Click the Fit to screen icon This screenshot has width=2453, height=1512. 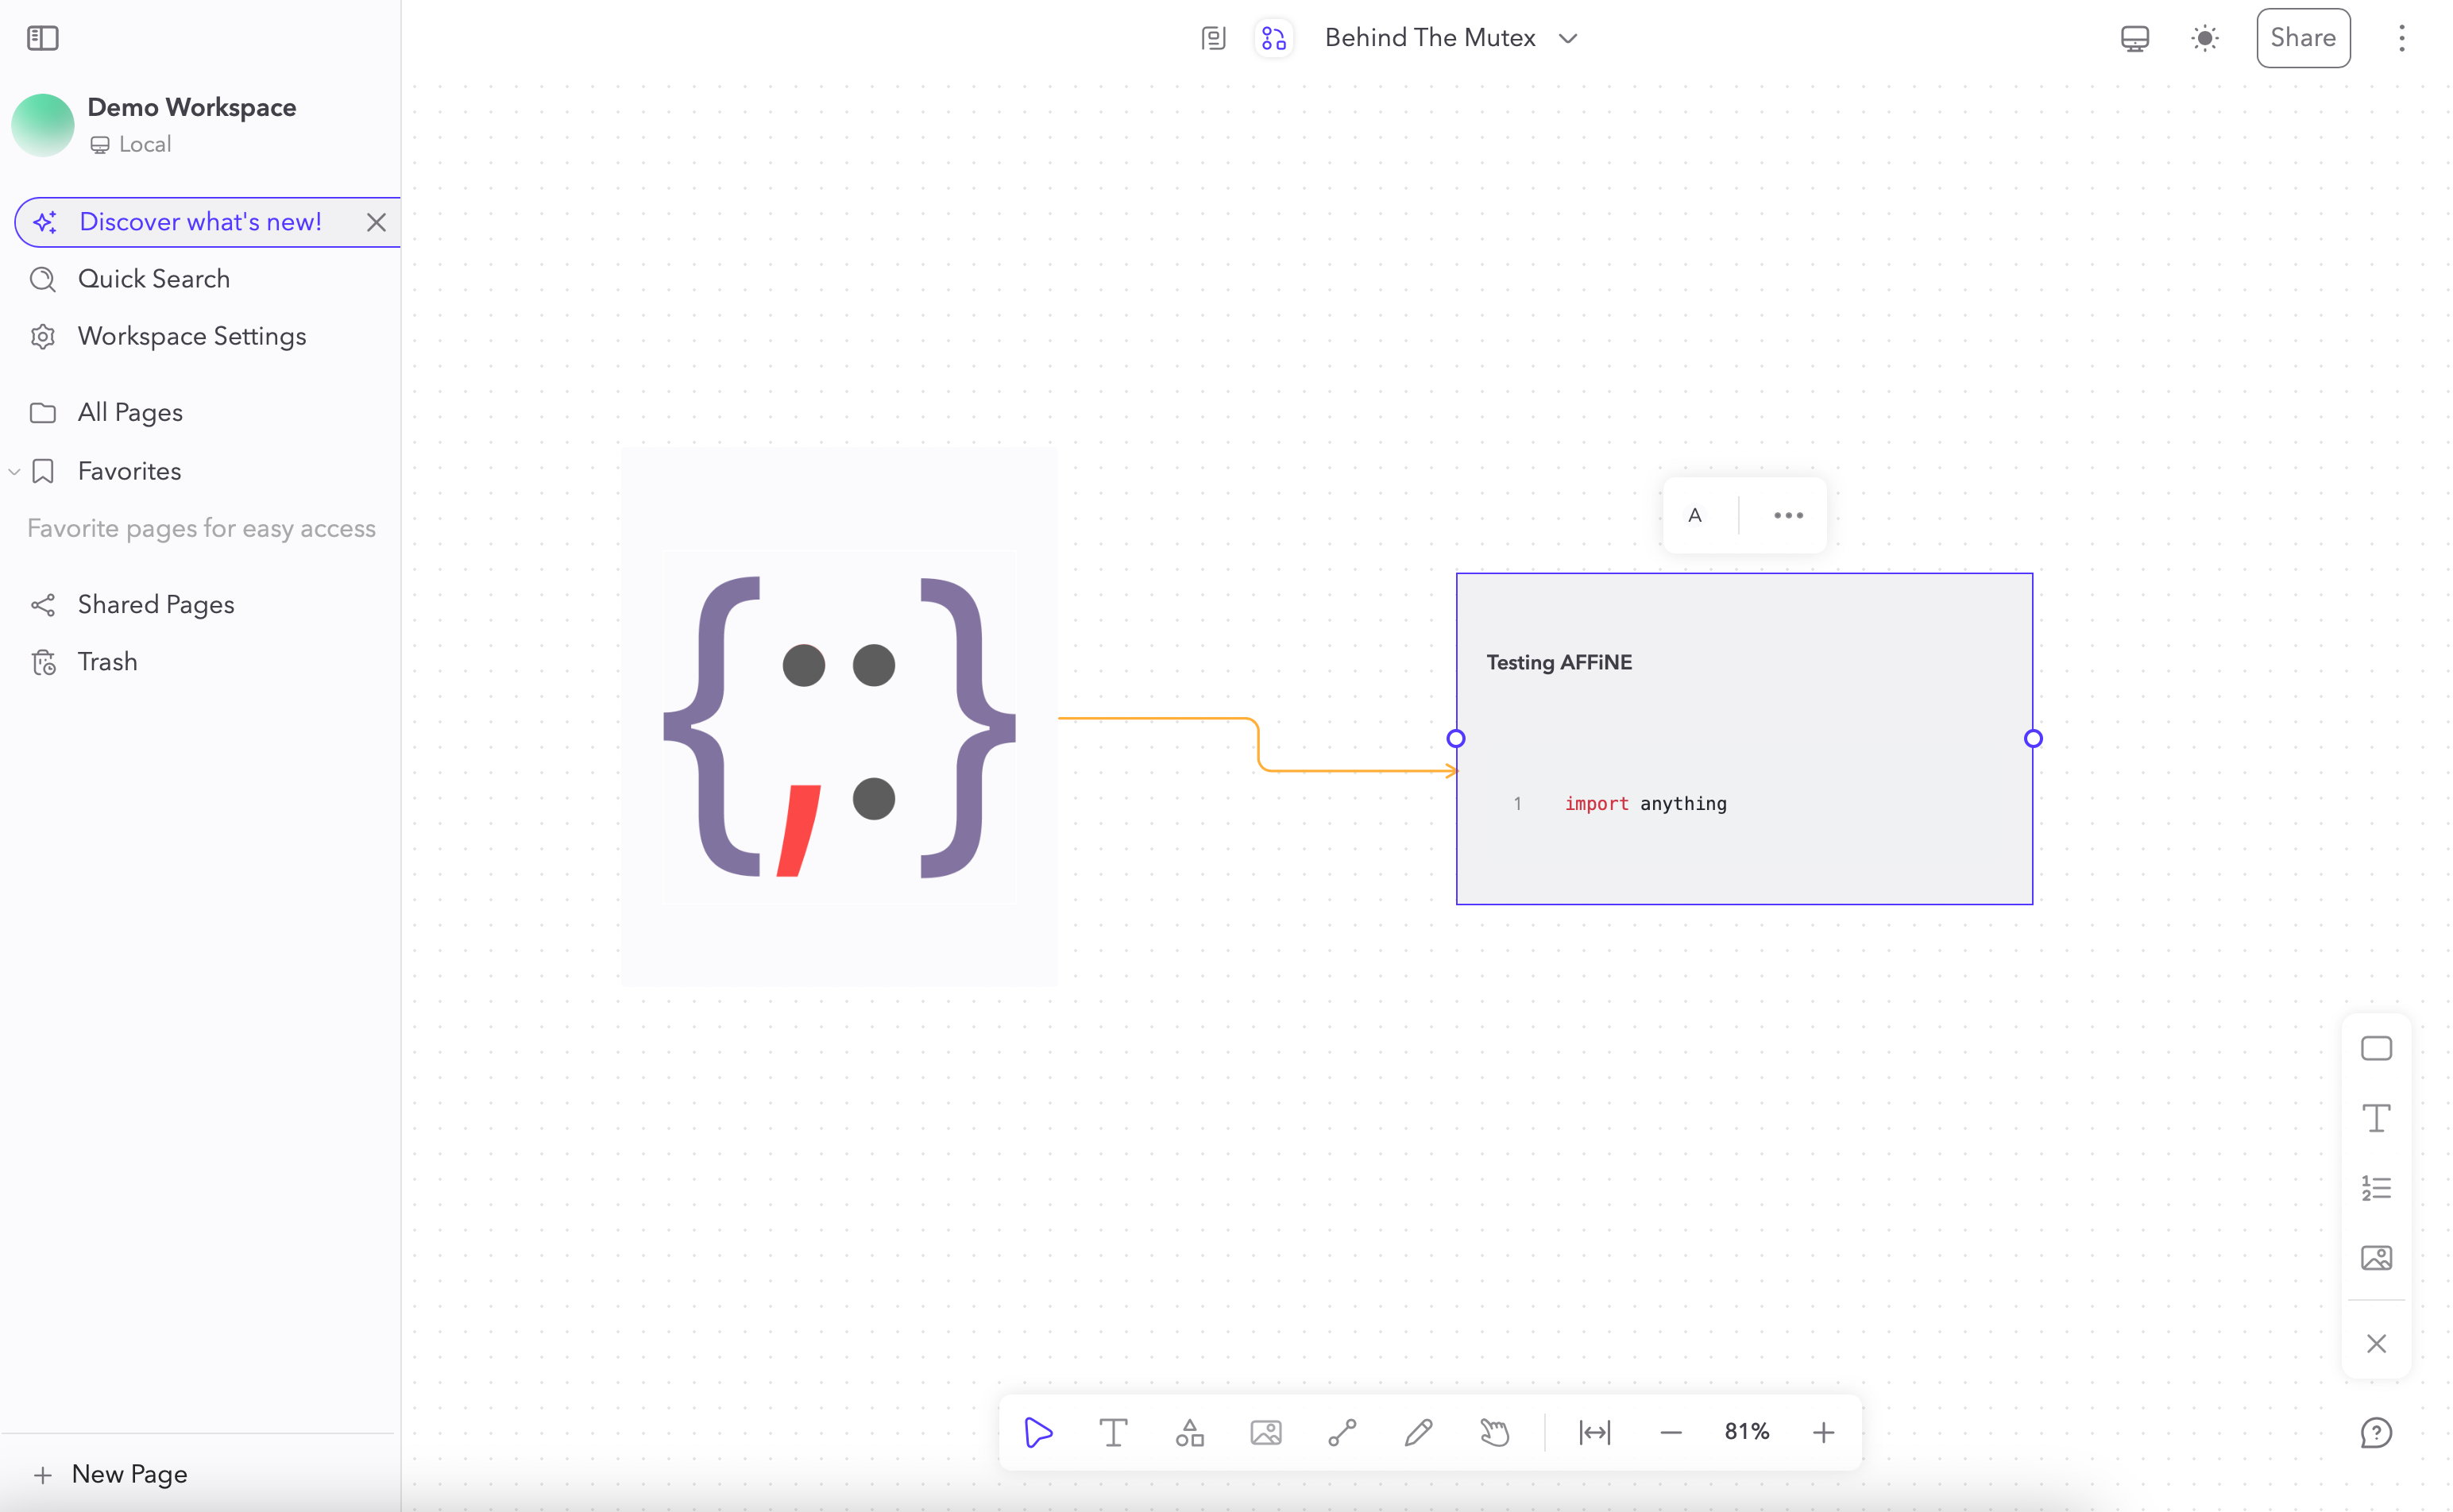pyautogui.click(x=1594, y=1432)
